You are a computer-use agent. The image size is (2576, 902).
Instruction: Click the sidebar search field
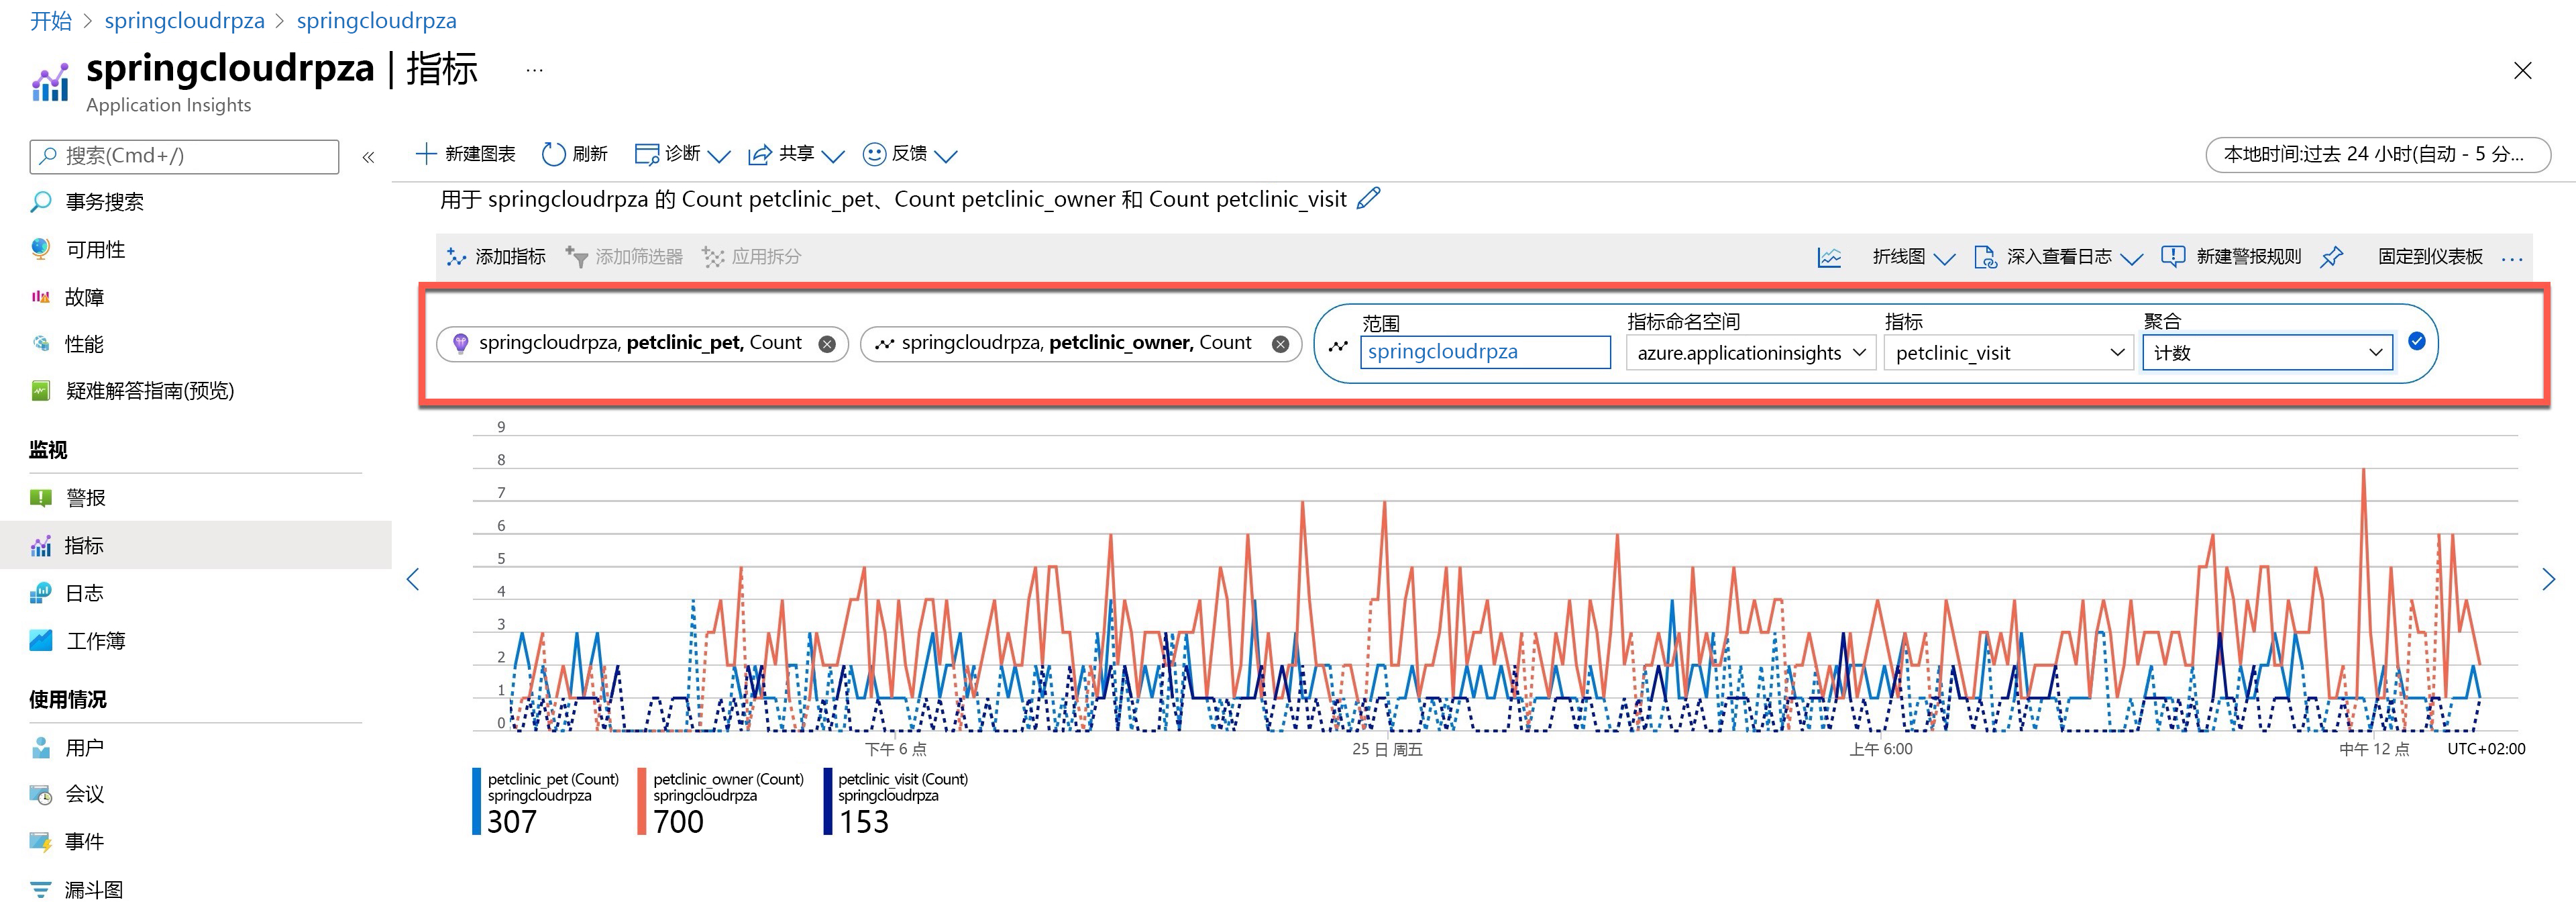coord(185,156)
